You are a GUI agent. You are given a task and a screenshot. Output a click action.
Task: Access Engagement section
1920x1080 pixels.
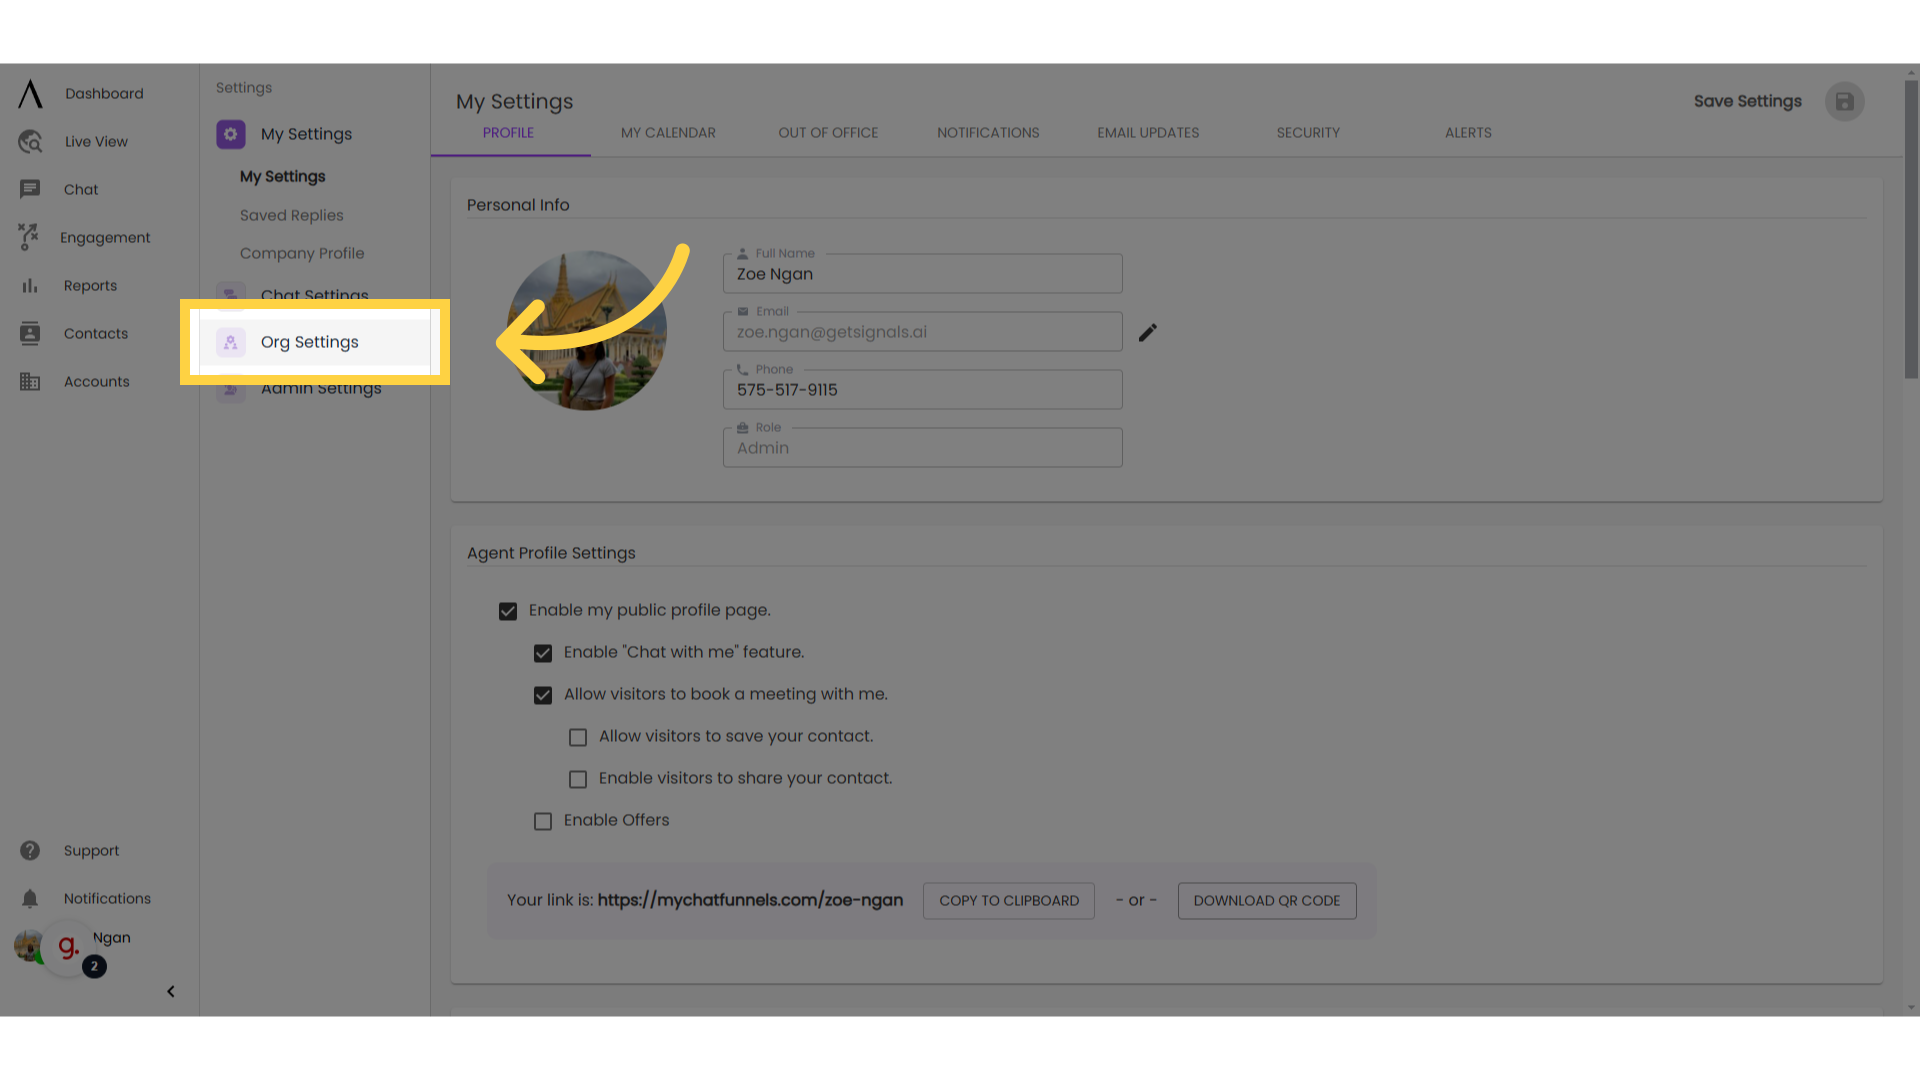click(x=105, y=237)
